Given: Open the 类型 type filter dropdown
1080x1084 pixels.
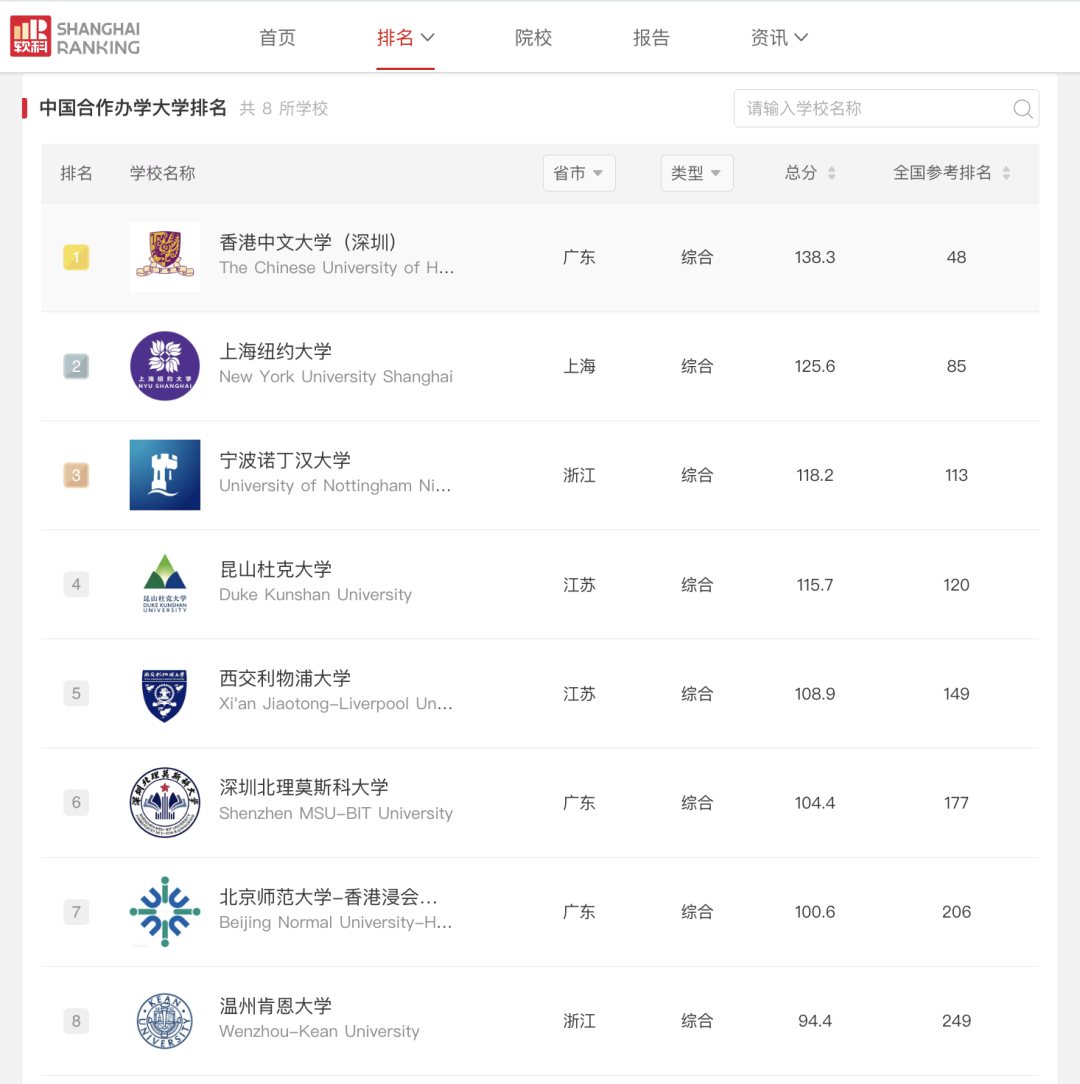Looking at the screenshot, I should (x=697, y=173).
